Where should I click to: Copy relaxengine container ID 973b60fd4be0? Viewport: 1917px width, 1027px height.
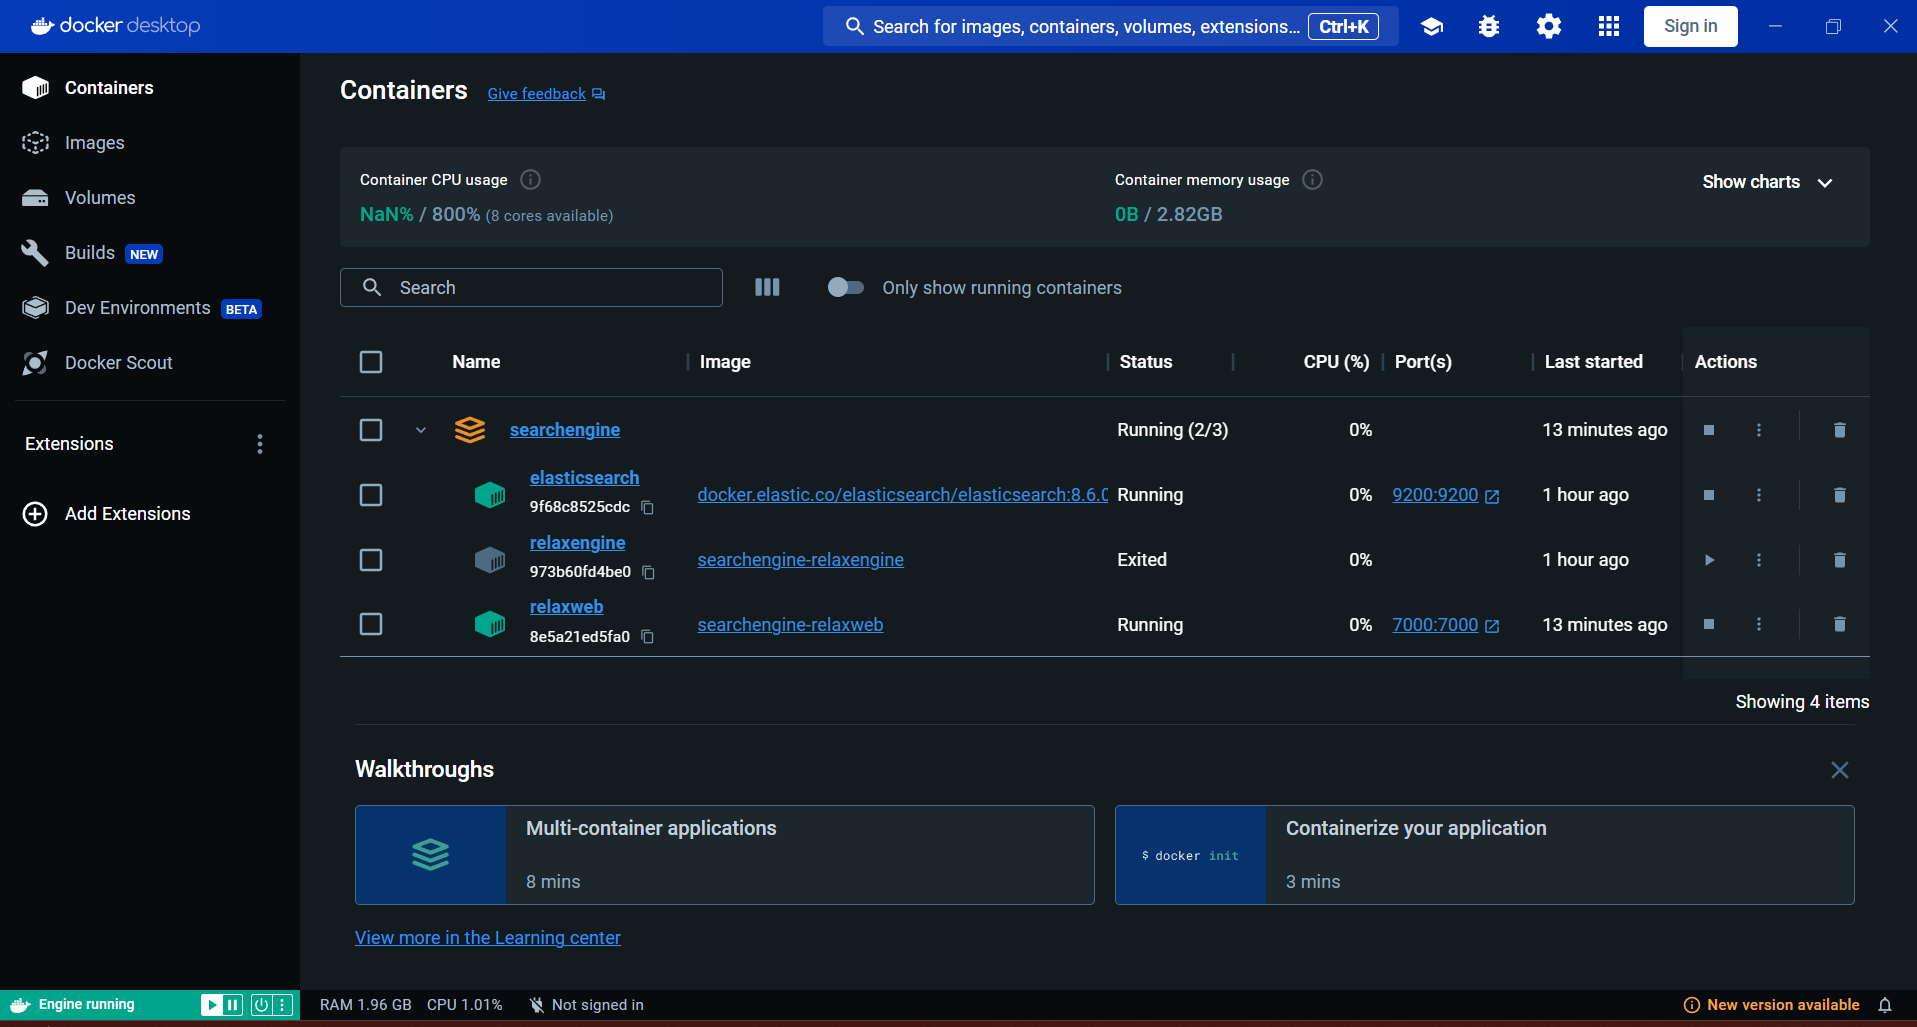coord(648,573)
